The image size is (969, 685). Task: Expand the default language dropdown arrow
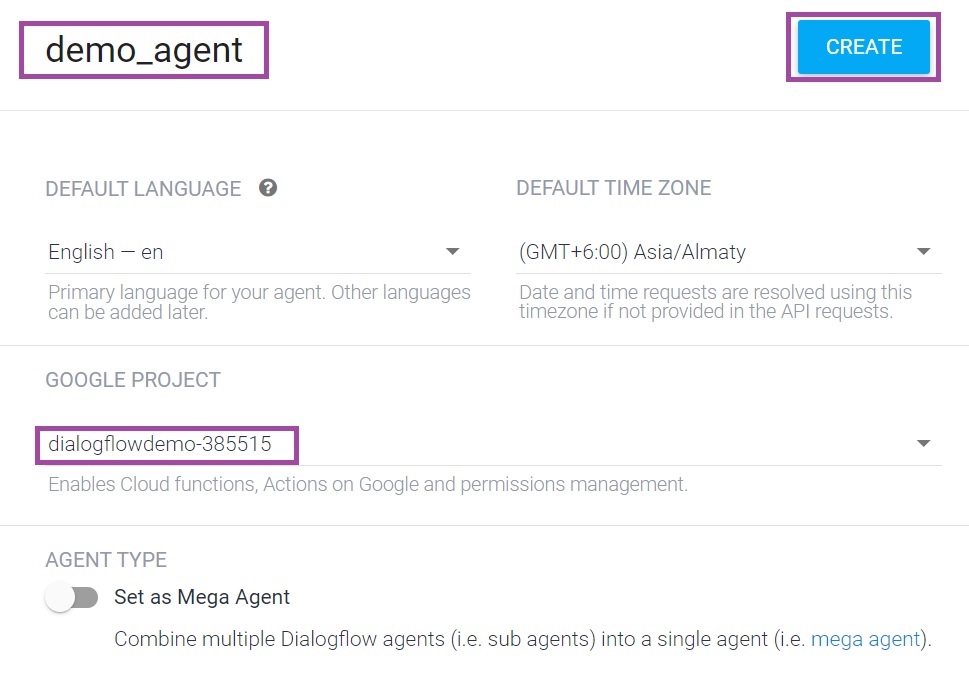coord(452,252)
